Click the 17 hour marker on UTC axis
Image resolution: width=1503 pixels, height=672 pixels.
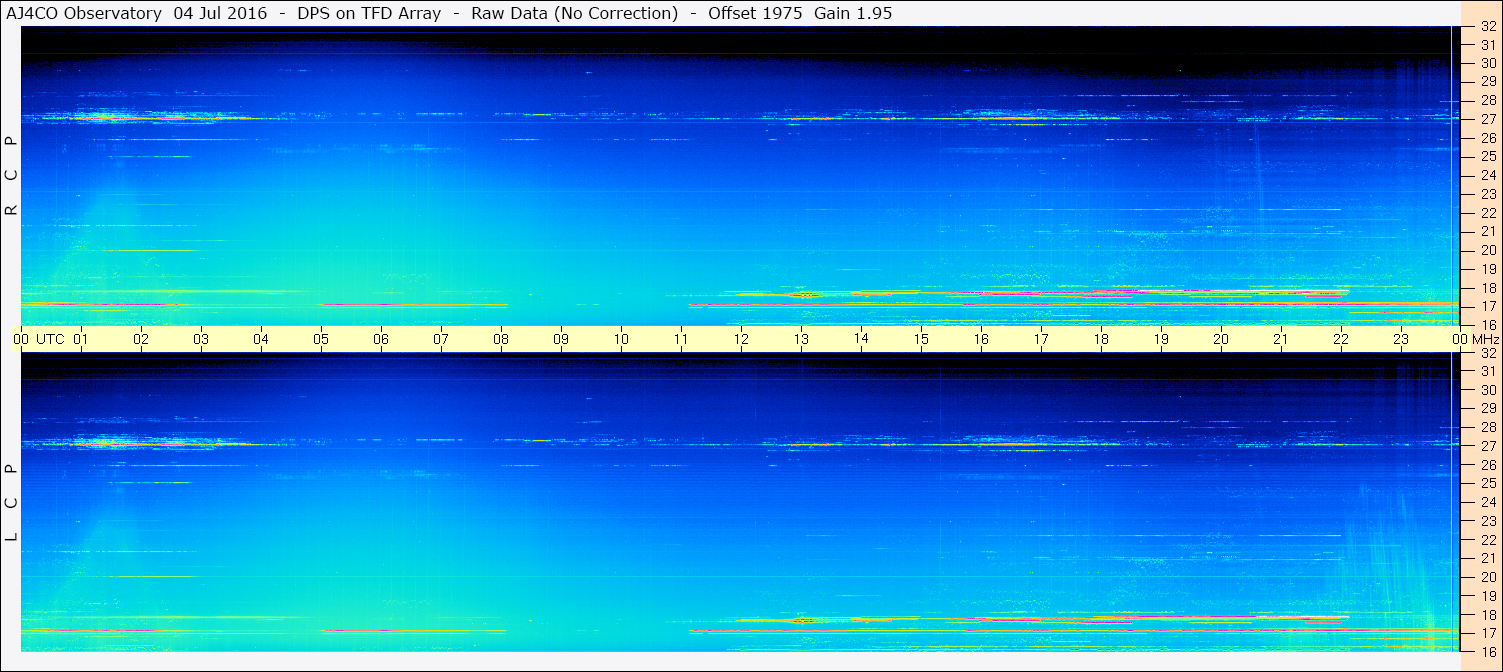tap(1041, 339)
